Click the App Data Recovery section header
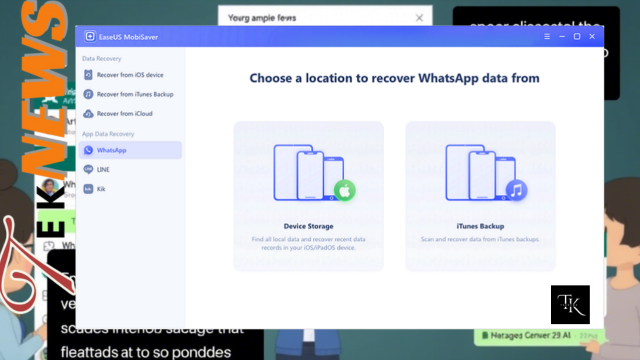 108,134
